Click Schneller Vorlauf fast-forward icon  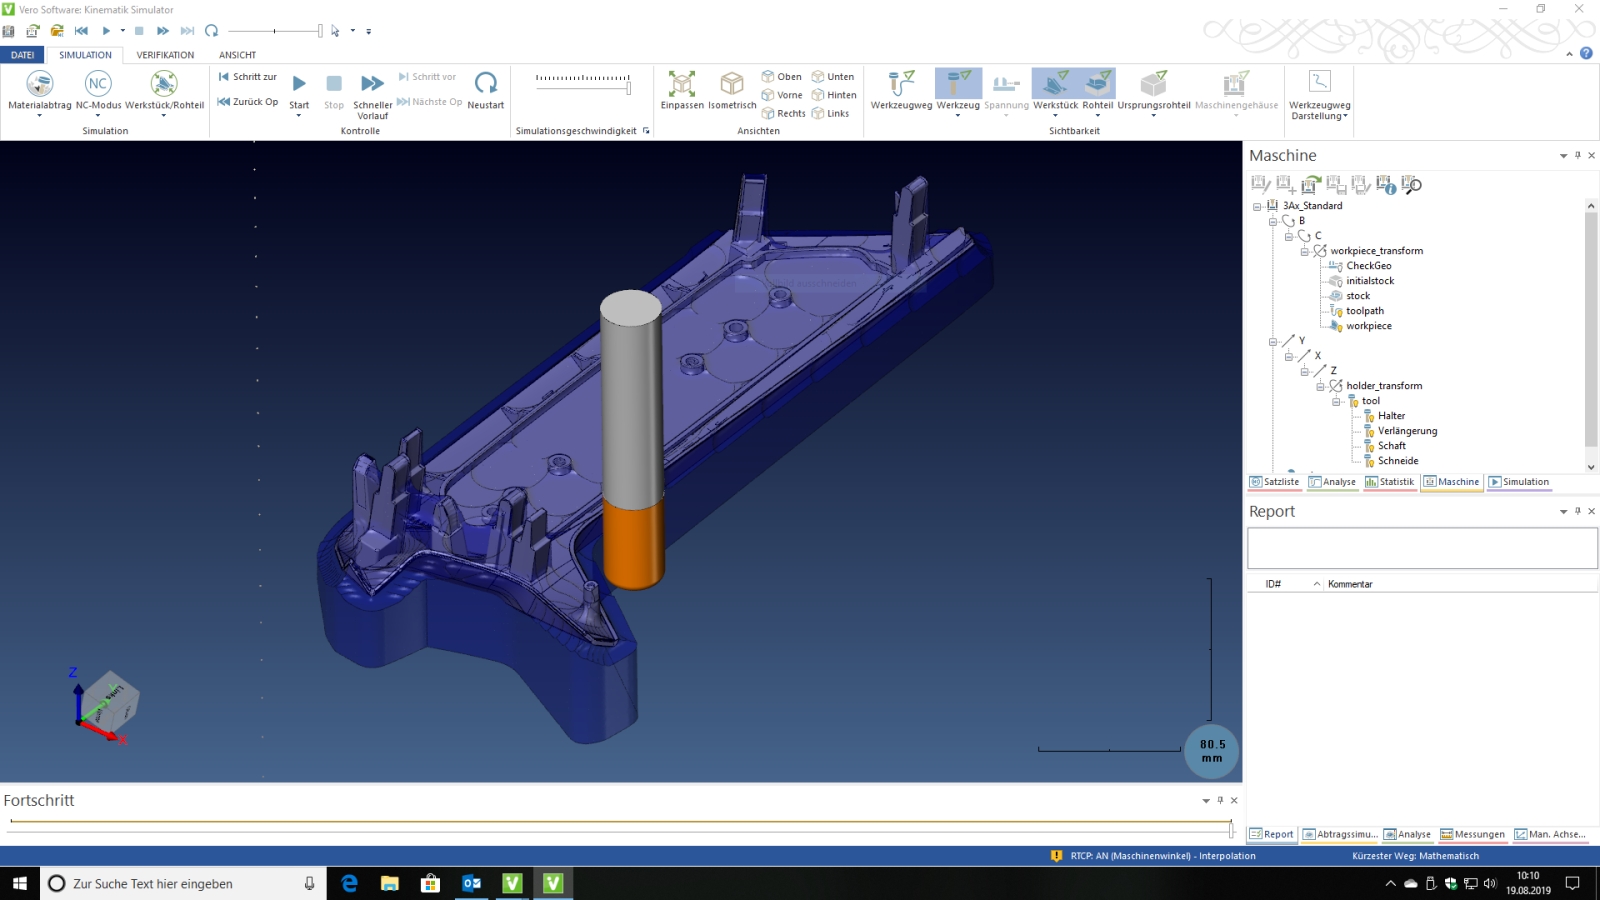tap(372, 84)
